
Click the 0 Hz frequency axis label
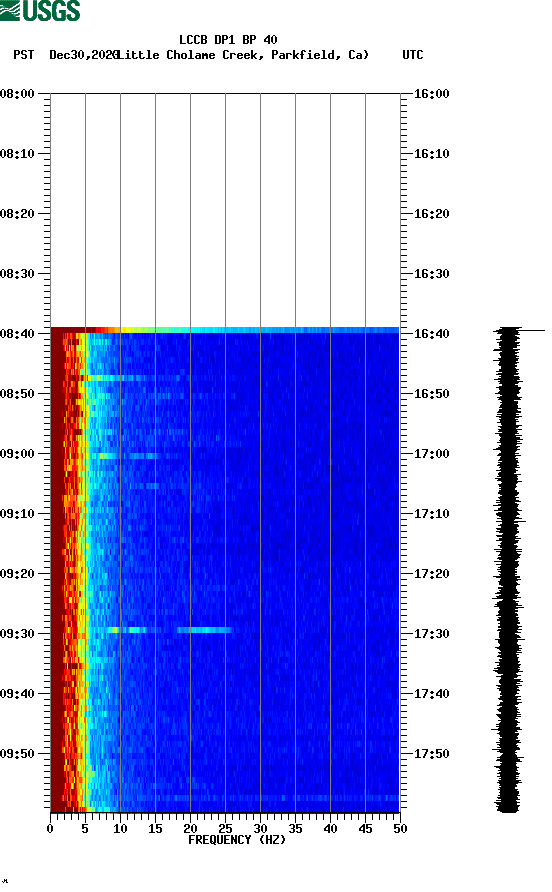pyautogui.click(x=50, y=829)
